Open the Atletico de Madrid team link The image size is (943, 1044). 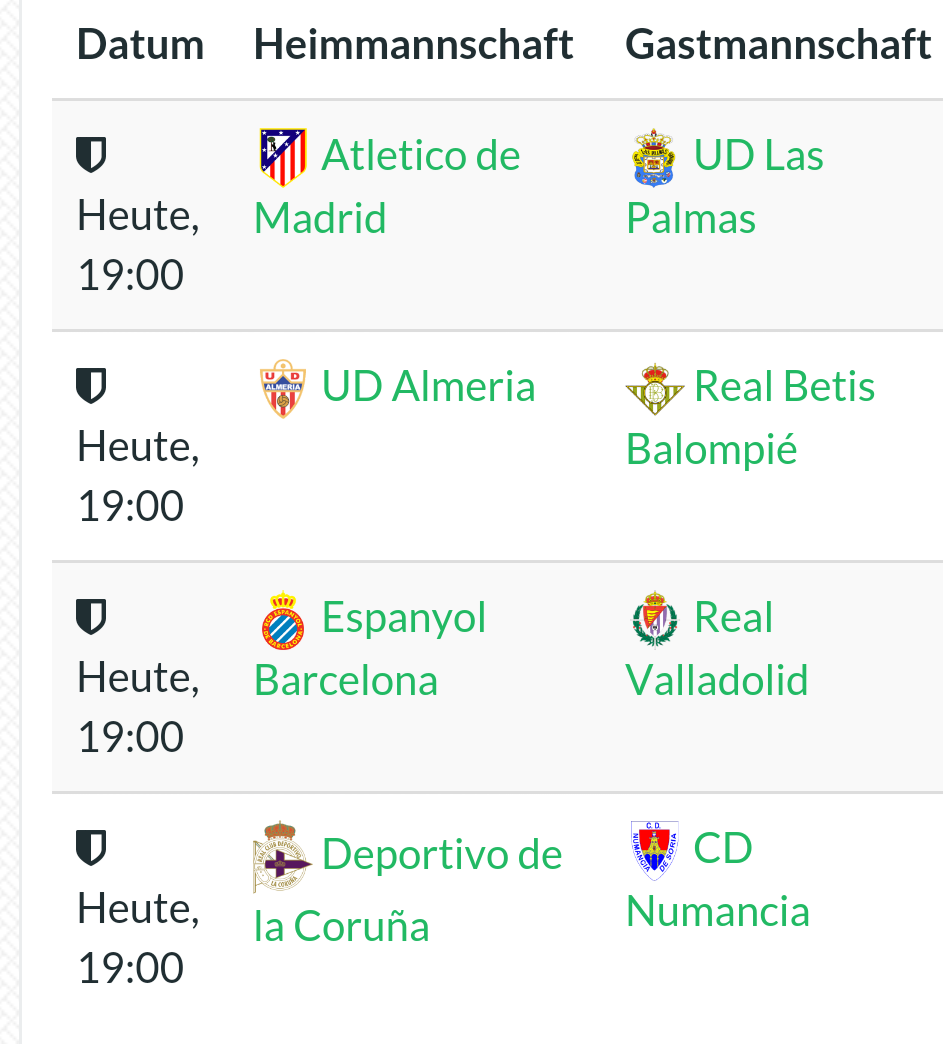coord(420,156)
